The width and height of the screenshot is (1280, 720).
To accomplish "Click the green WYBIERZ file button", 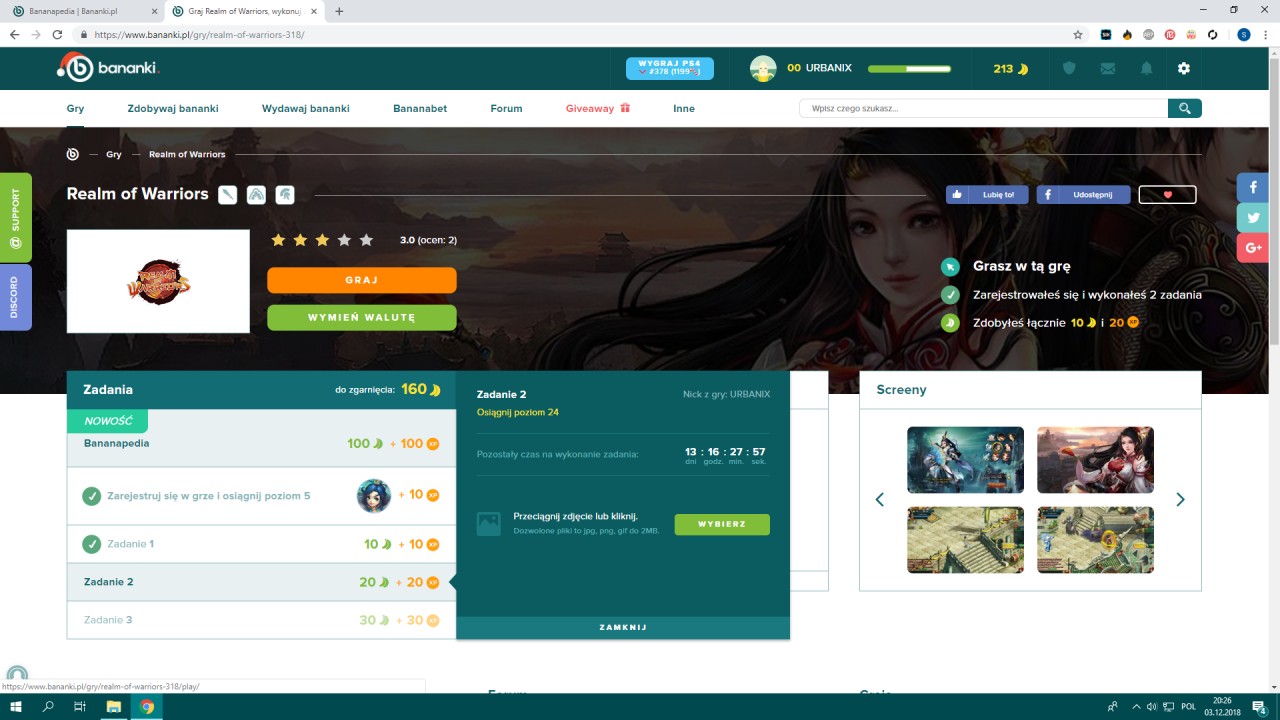I will coord(722,524).
